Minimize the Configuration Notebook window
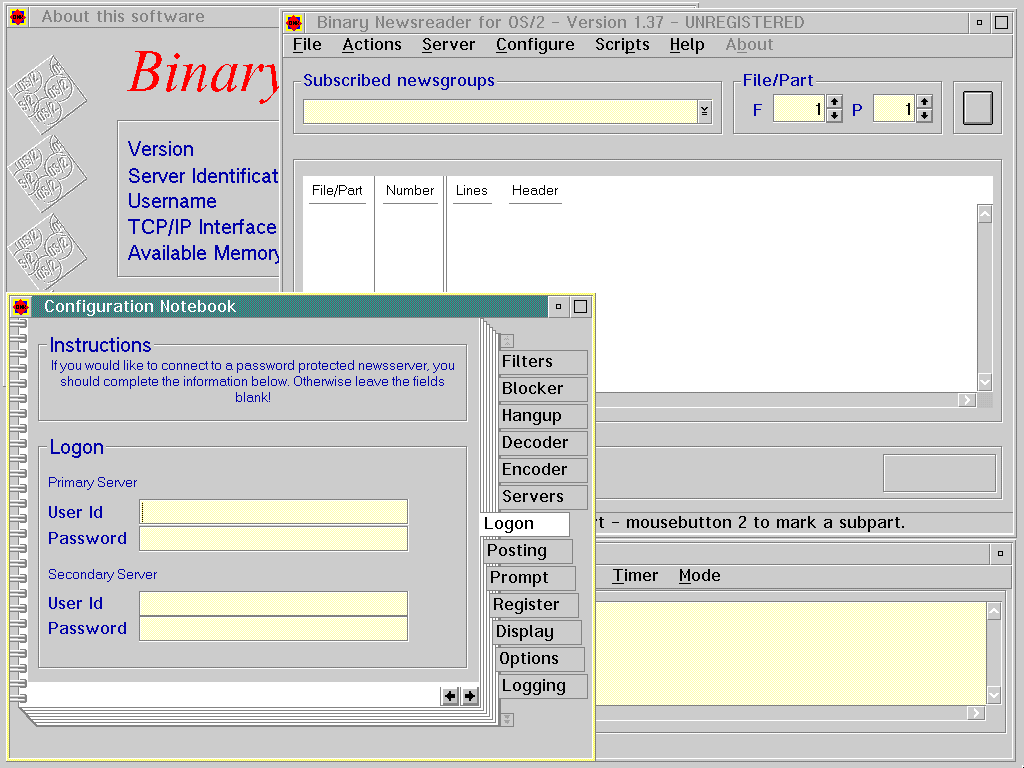 558,306
